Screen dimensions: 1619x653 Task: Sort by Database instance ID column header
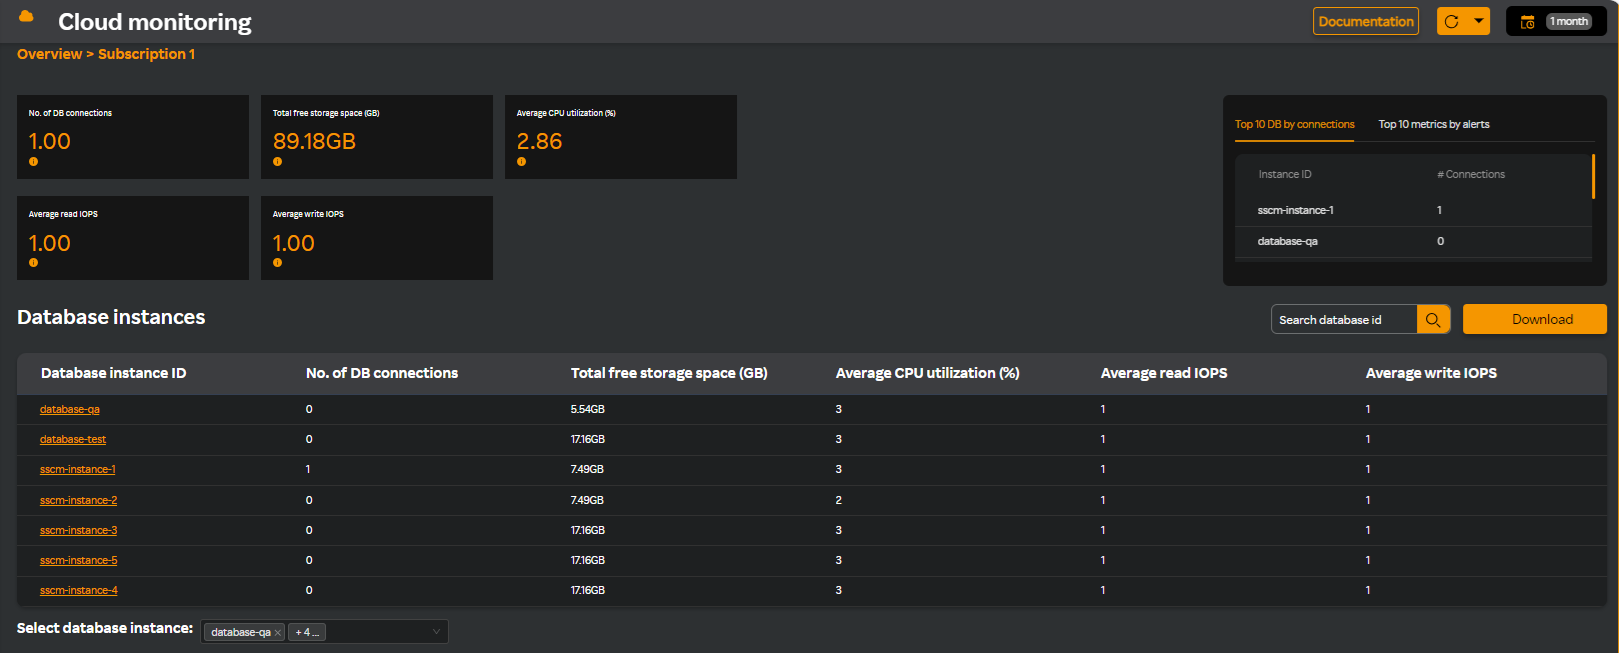click(x=113, y=373)
